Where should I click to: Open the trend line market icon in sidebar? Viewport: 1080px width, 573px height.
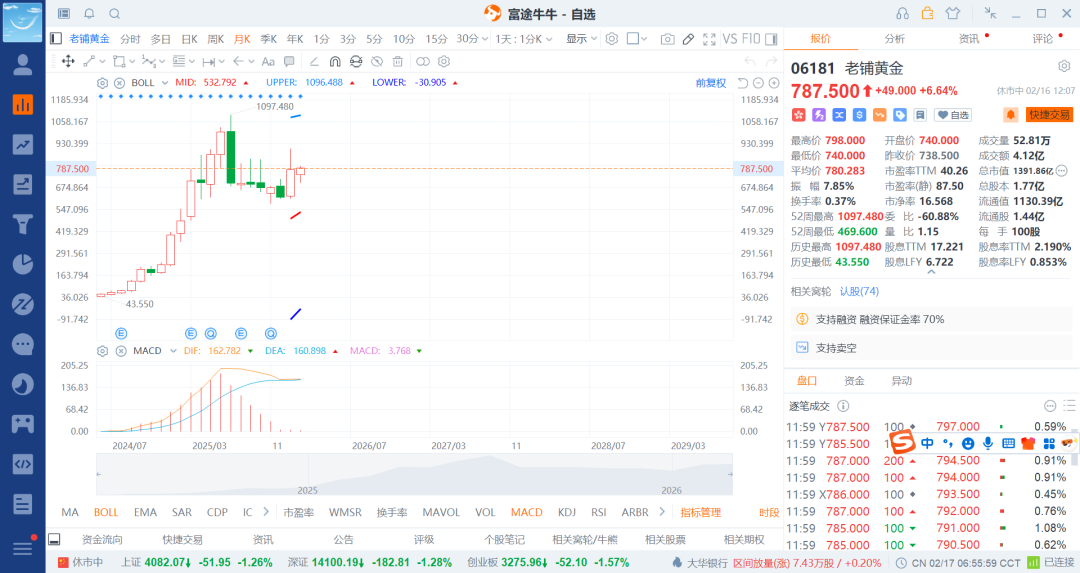tap(23, 144)
